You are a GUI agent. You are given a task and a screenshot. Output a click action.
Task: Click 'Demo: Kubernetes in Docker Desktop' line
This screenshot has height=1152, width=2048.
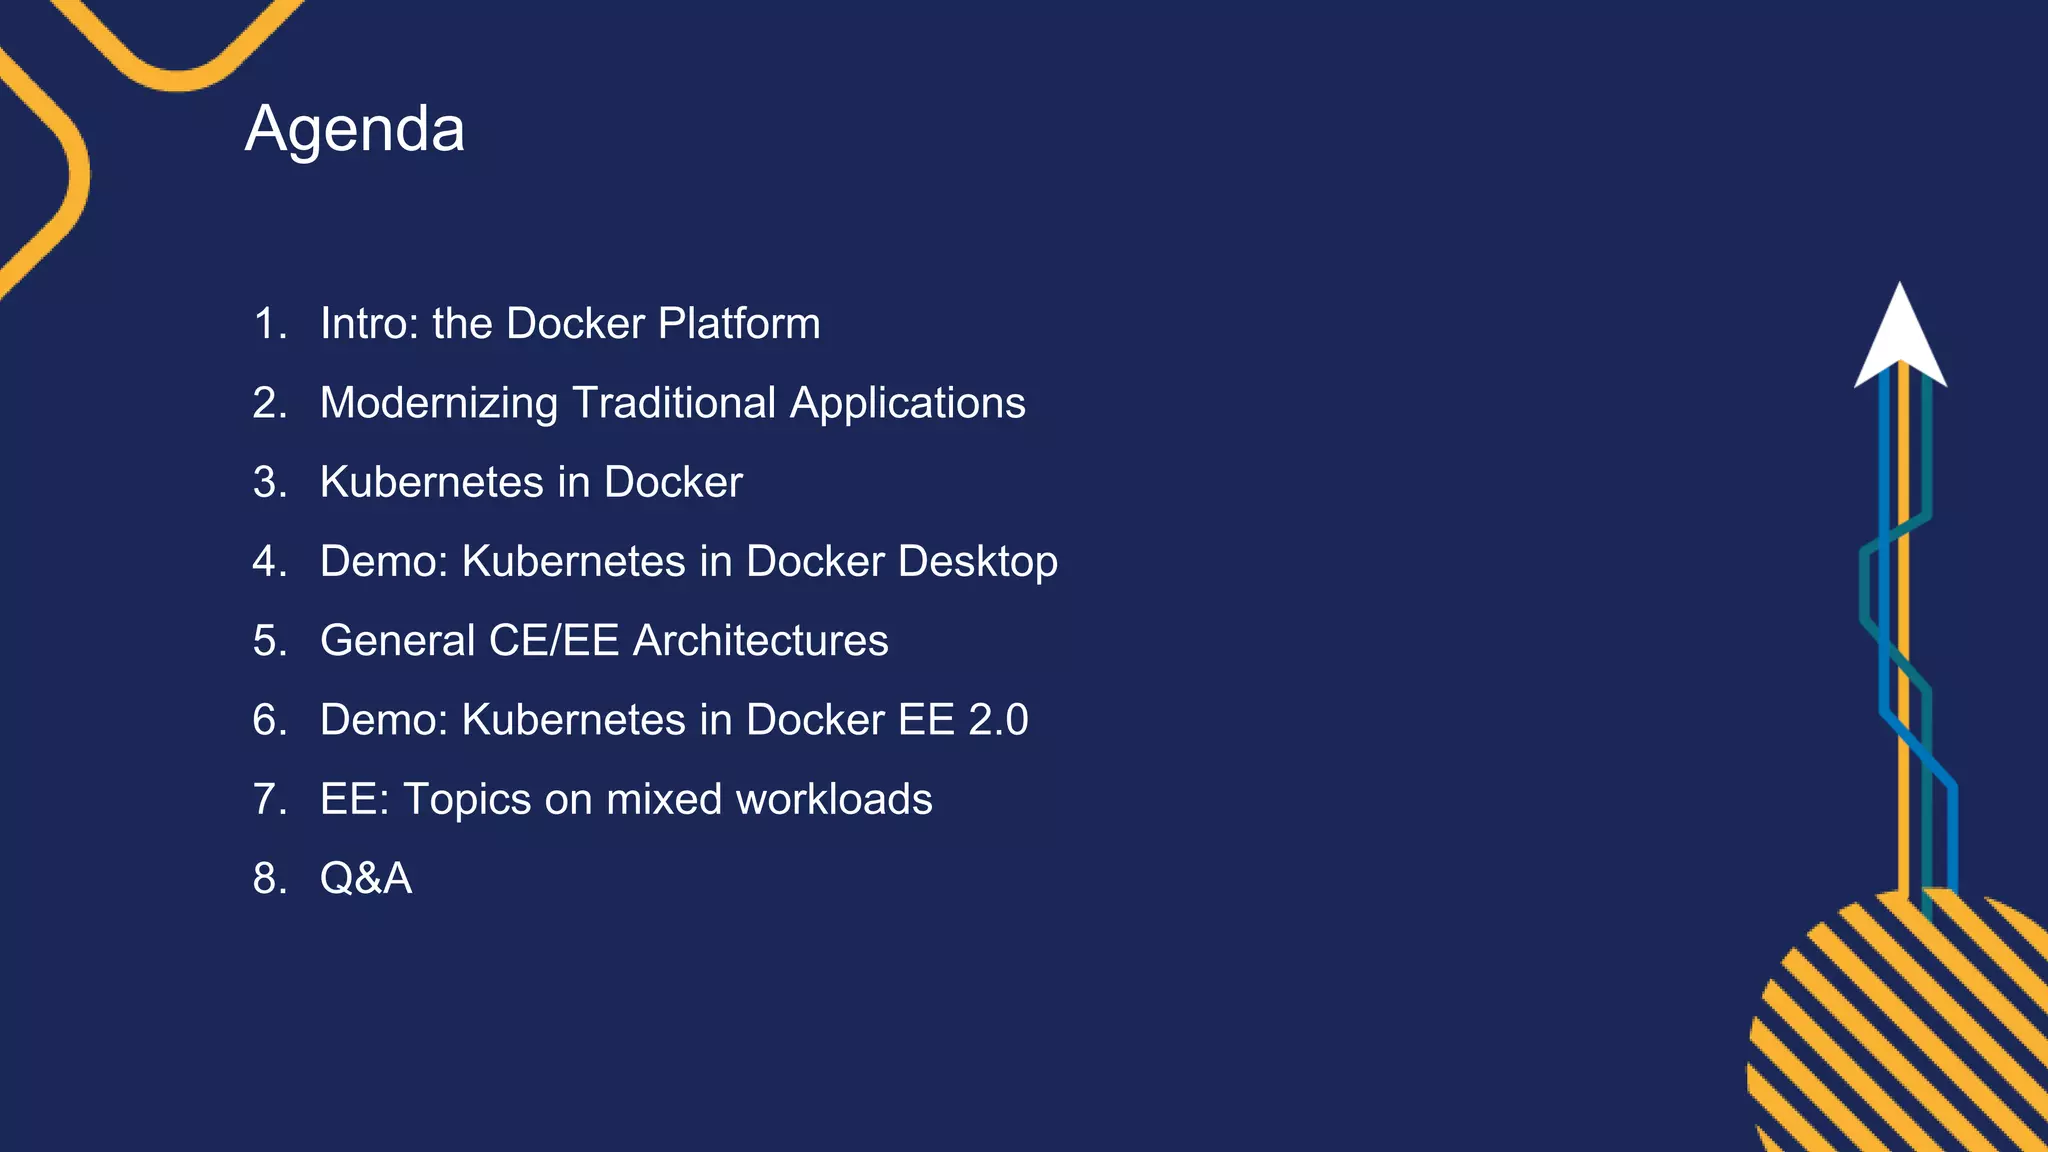click(689, 562)
